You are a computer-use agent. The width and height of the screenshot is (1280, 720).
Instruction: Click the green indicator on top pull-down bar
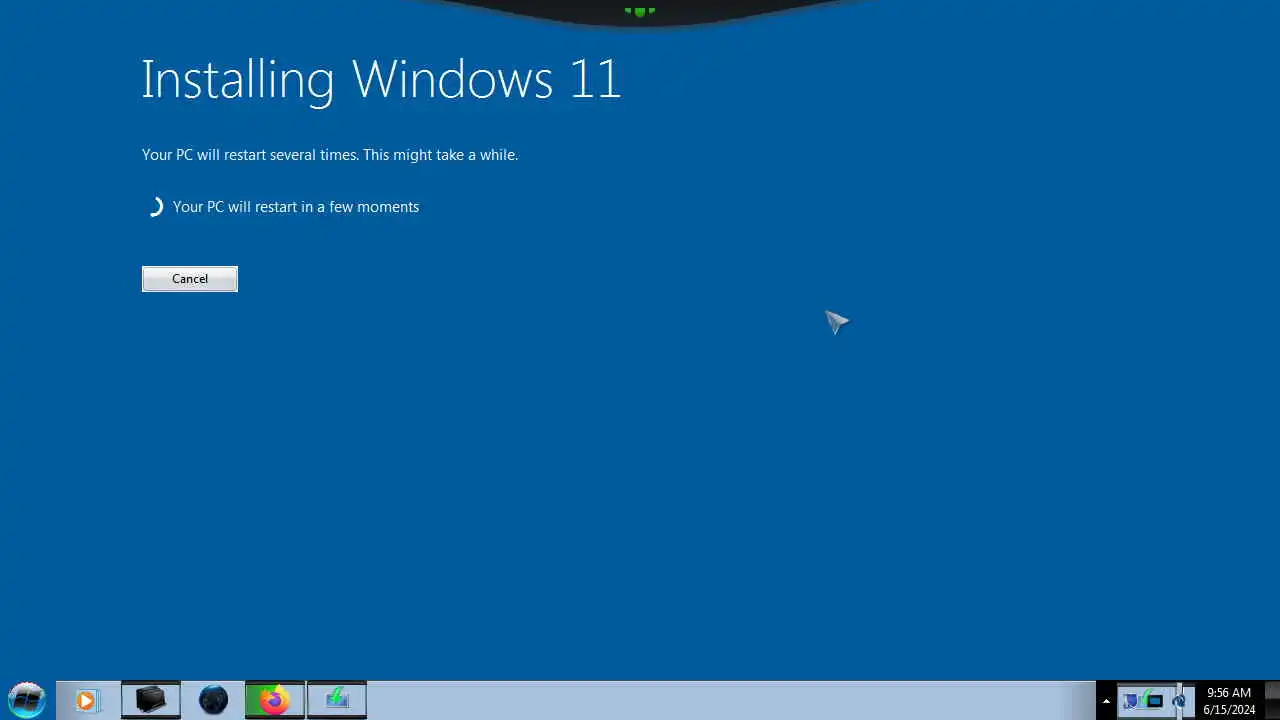(x=640, y=12)
